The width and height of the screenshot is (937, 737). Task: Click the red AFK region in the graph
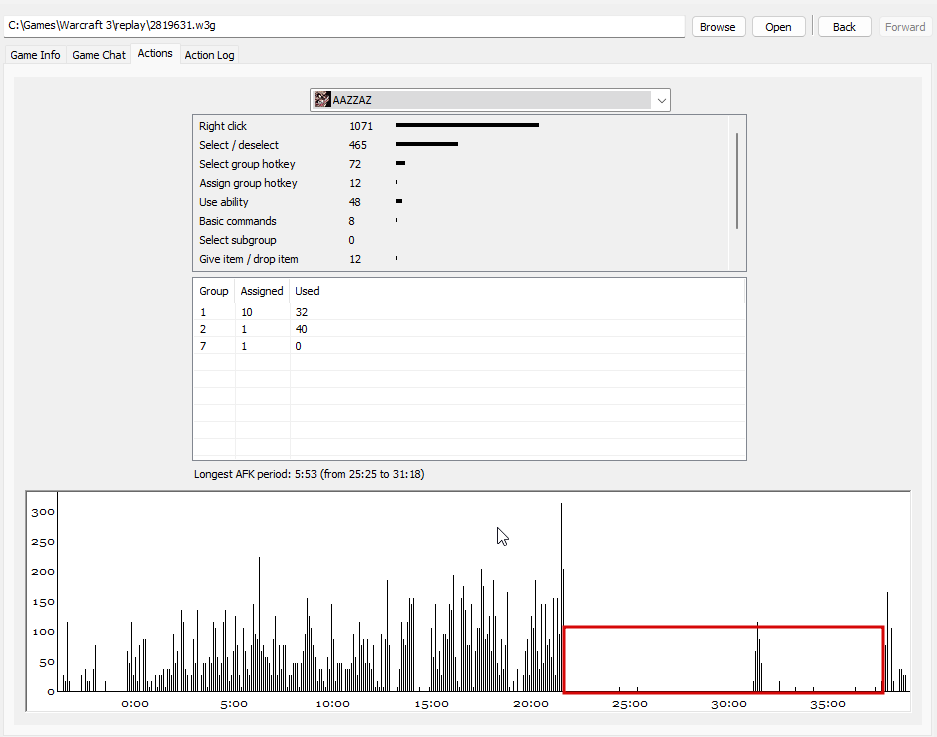[723, 659]
